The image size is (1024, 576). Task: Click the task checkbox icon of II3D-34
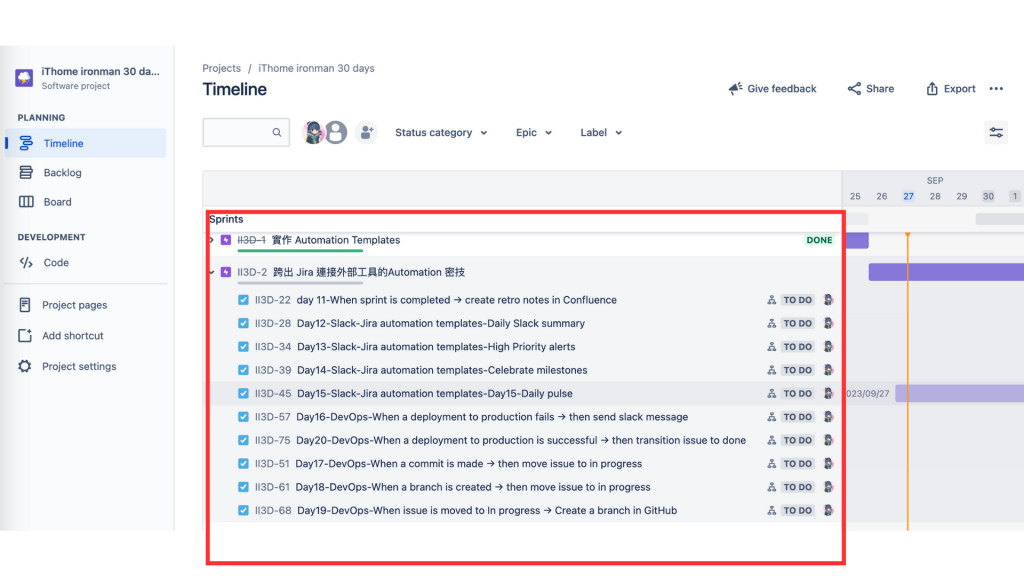[243, 347]
